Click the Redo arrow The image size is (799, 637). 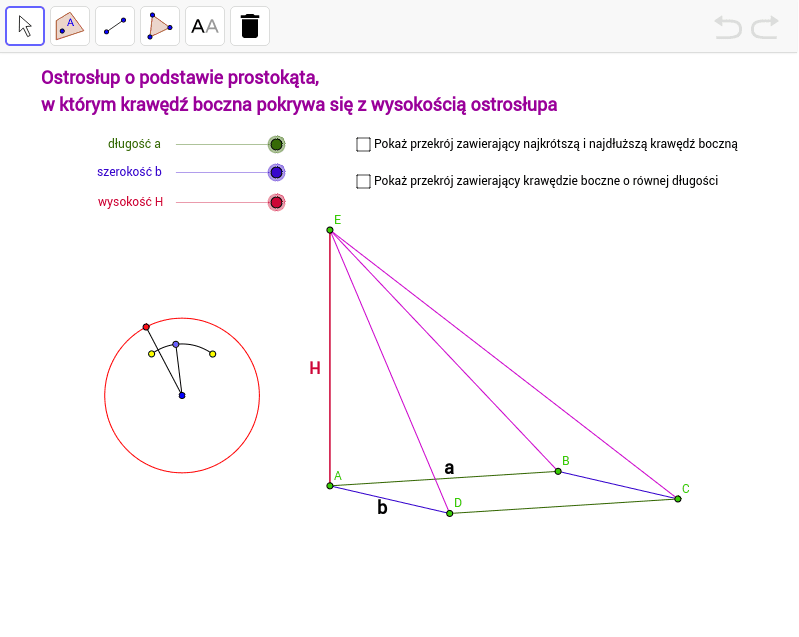click(x=765, y=27)
